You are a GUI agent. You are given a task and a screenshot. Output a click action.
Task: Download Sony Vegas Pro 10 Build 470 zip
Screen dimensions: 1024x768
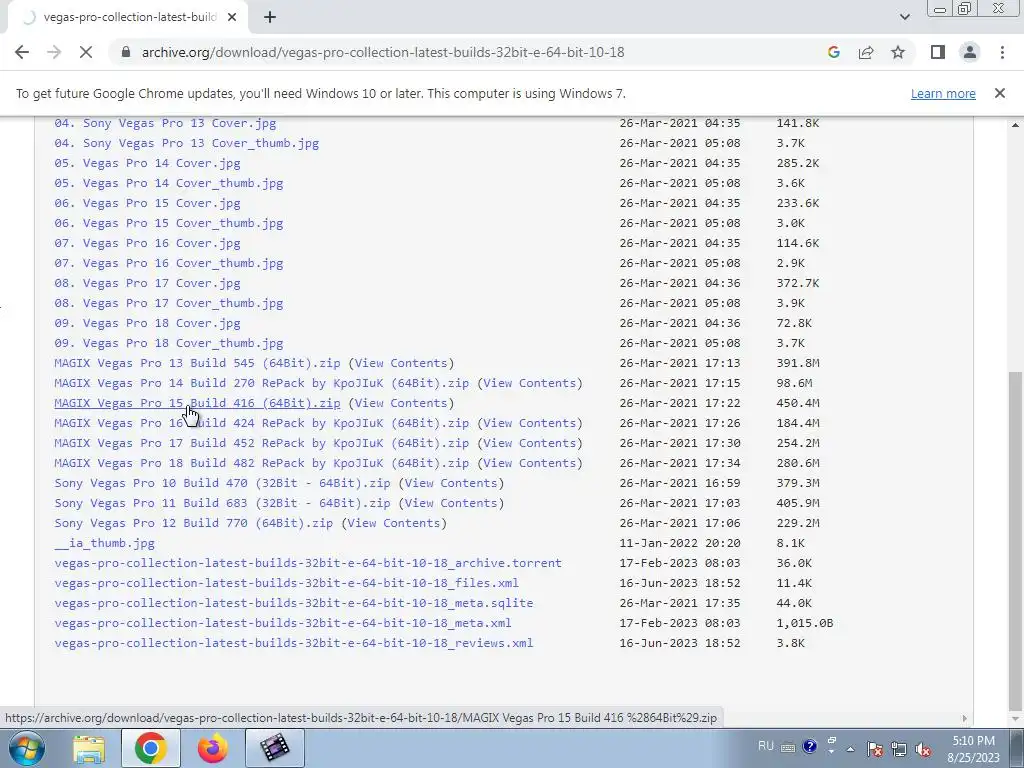tap(222, 483)
